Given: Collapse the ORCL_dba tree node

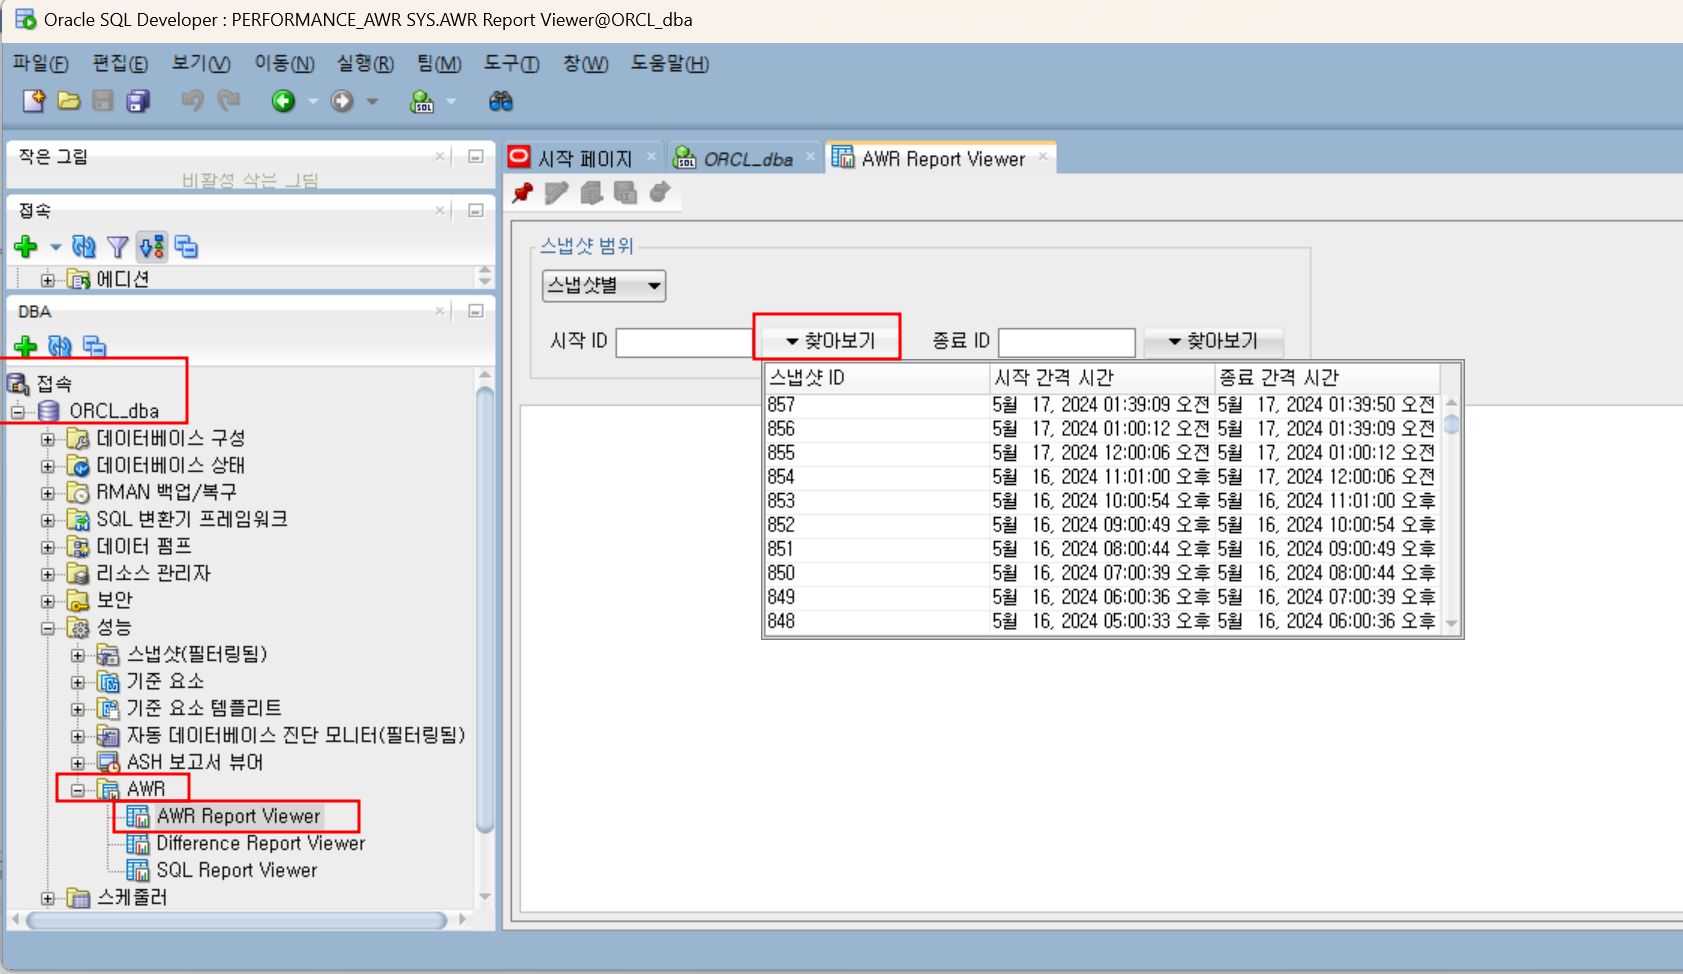Looking at the screenshot, I should pos(17,412).
